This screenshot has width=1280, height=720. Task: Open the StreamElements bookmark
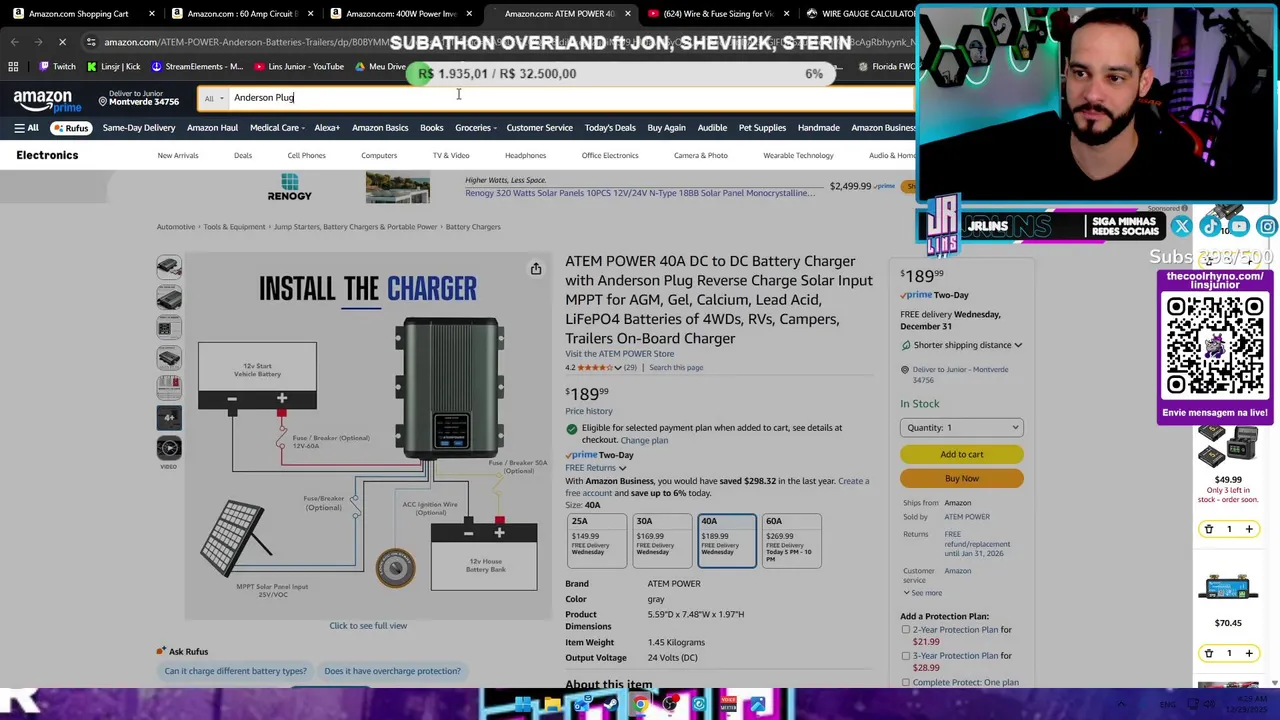(x=197, y=67)
